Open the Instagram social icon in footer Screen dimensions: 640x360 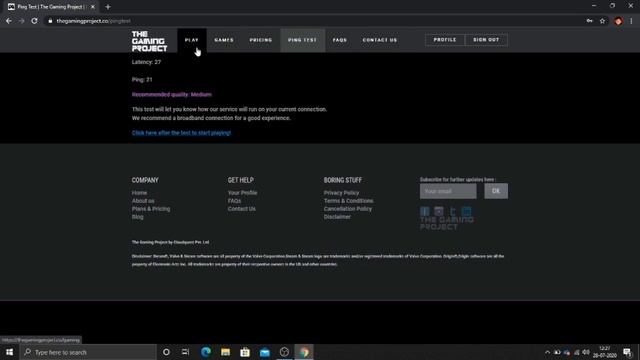438,211
